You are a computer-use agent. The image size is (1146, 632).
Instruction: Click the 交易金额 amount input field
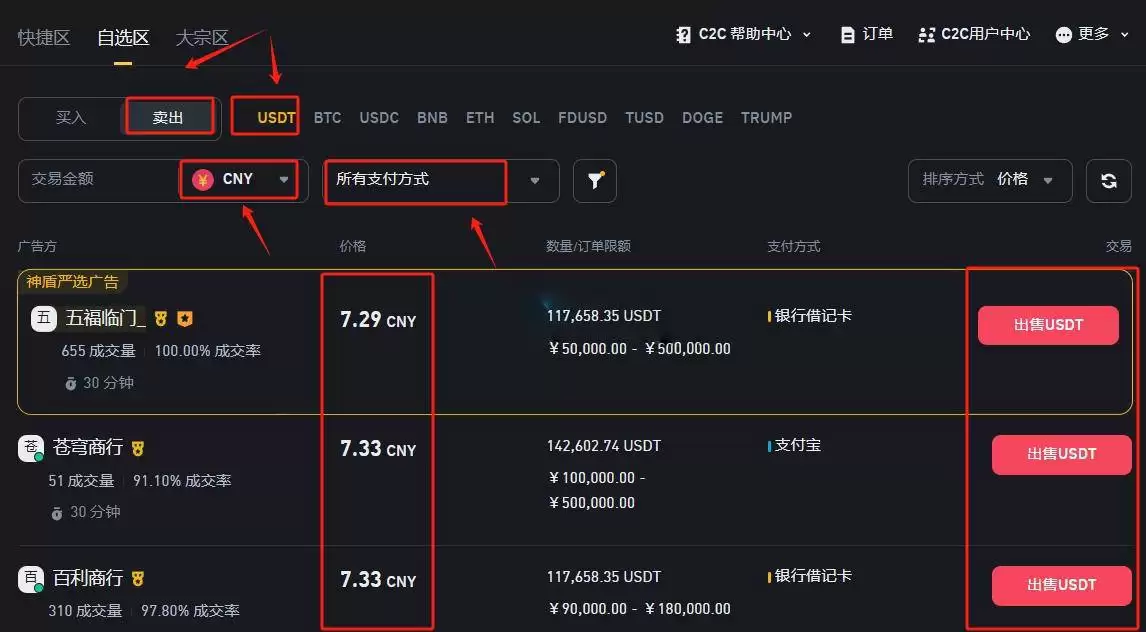pos(110,181)
